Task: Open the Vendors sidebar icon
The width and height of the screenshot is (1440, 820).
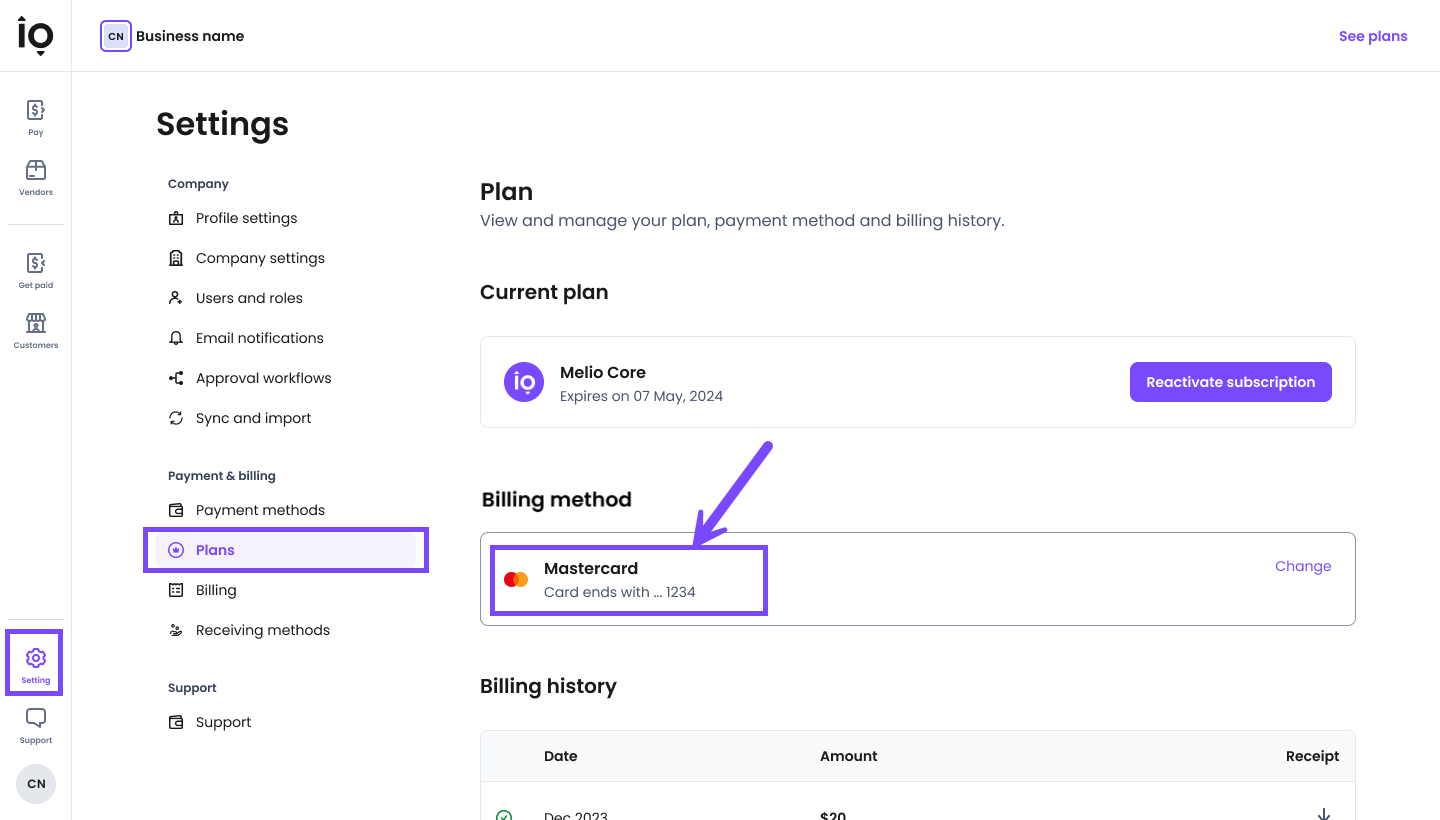Action: coord(36,170)
